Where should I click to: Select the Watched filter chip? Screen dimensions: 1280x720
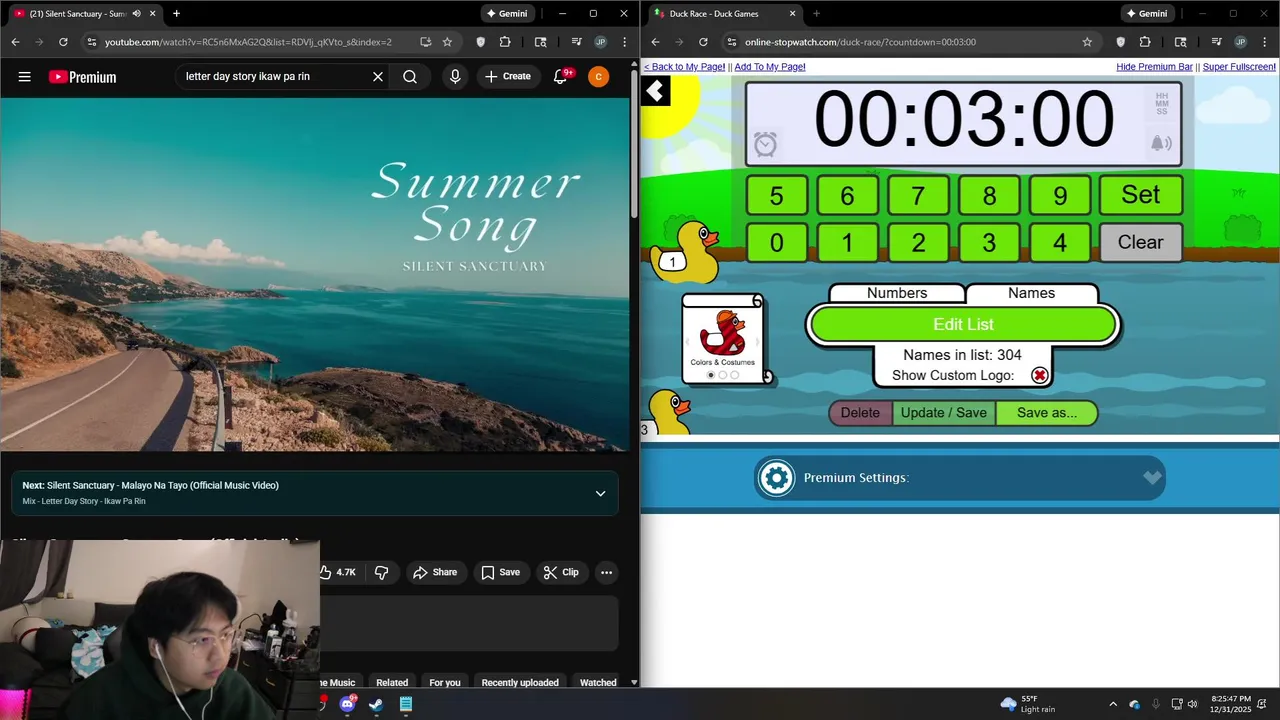click(x=598, y=682)
